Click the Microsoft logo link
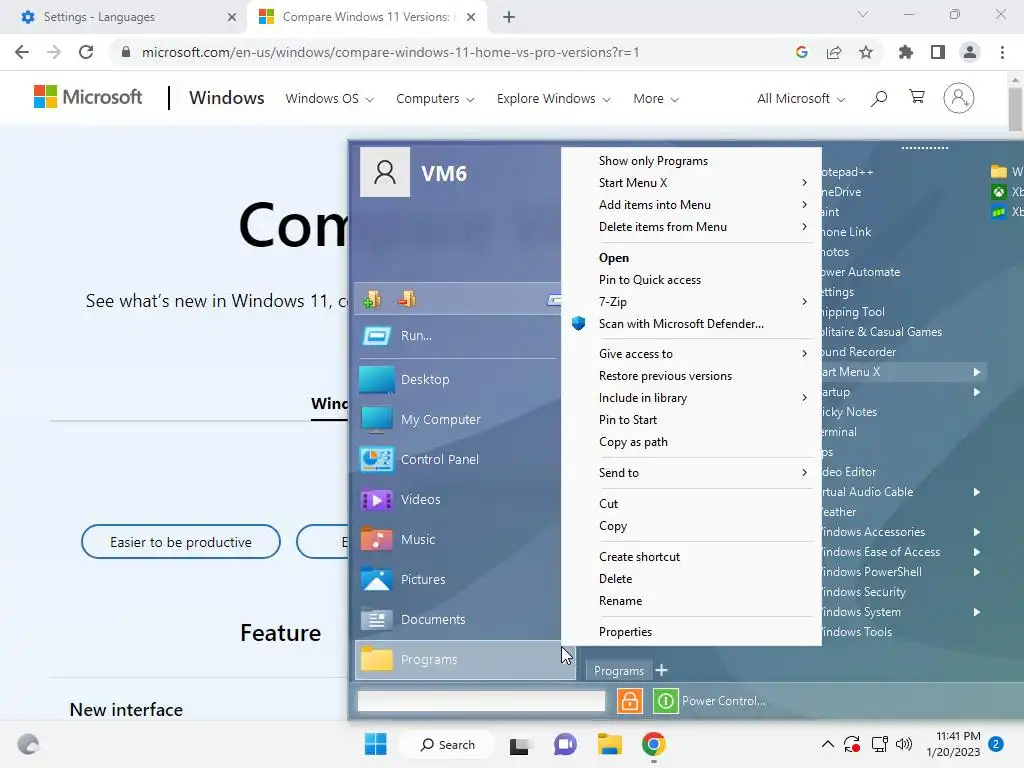Screen dimensions: 1024x768 tap(88, 97)
